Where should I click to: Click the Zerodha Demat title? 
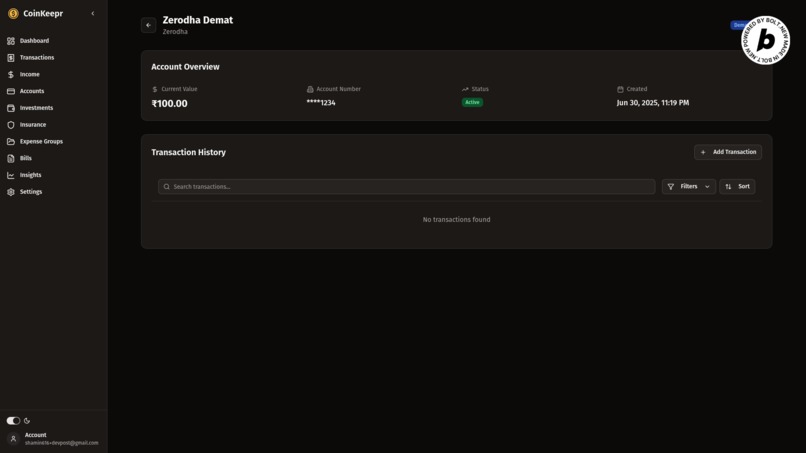198,20
